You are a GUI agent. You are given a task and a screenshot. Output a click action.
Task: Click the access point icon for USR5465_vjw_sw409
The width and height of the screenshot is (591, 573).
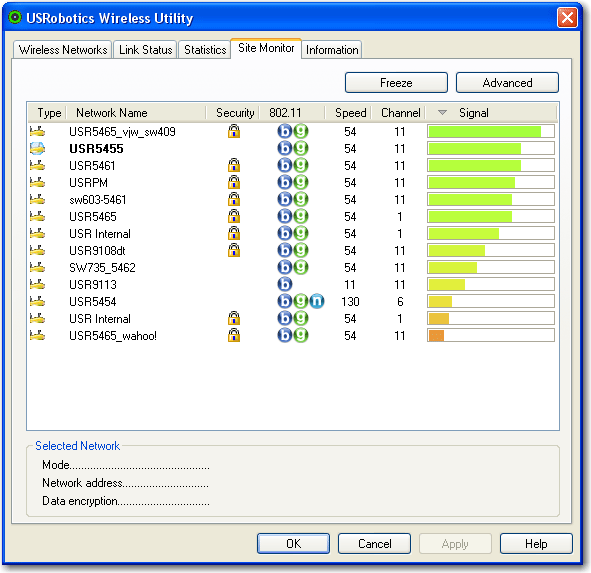pyautogui.click(x=37, y=132)
